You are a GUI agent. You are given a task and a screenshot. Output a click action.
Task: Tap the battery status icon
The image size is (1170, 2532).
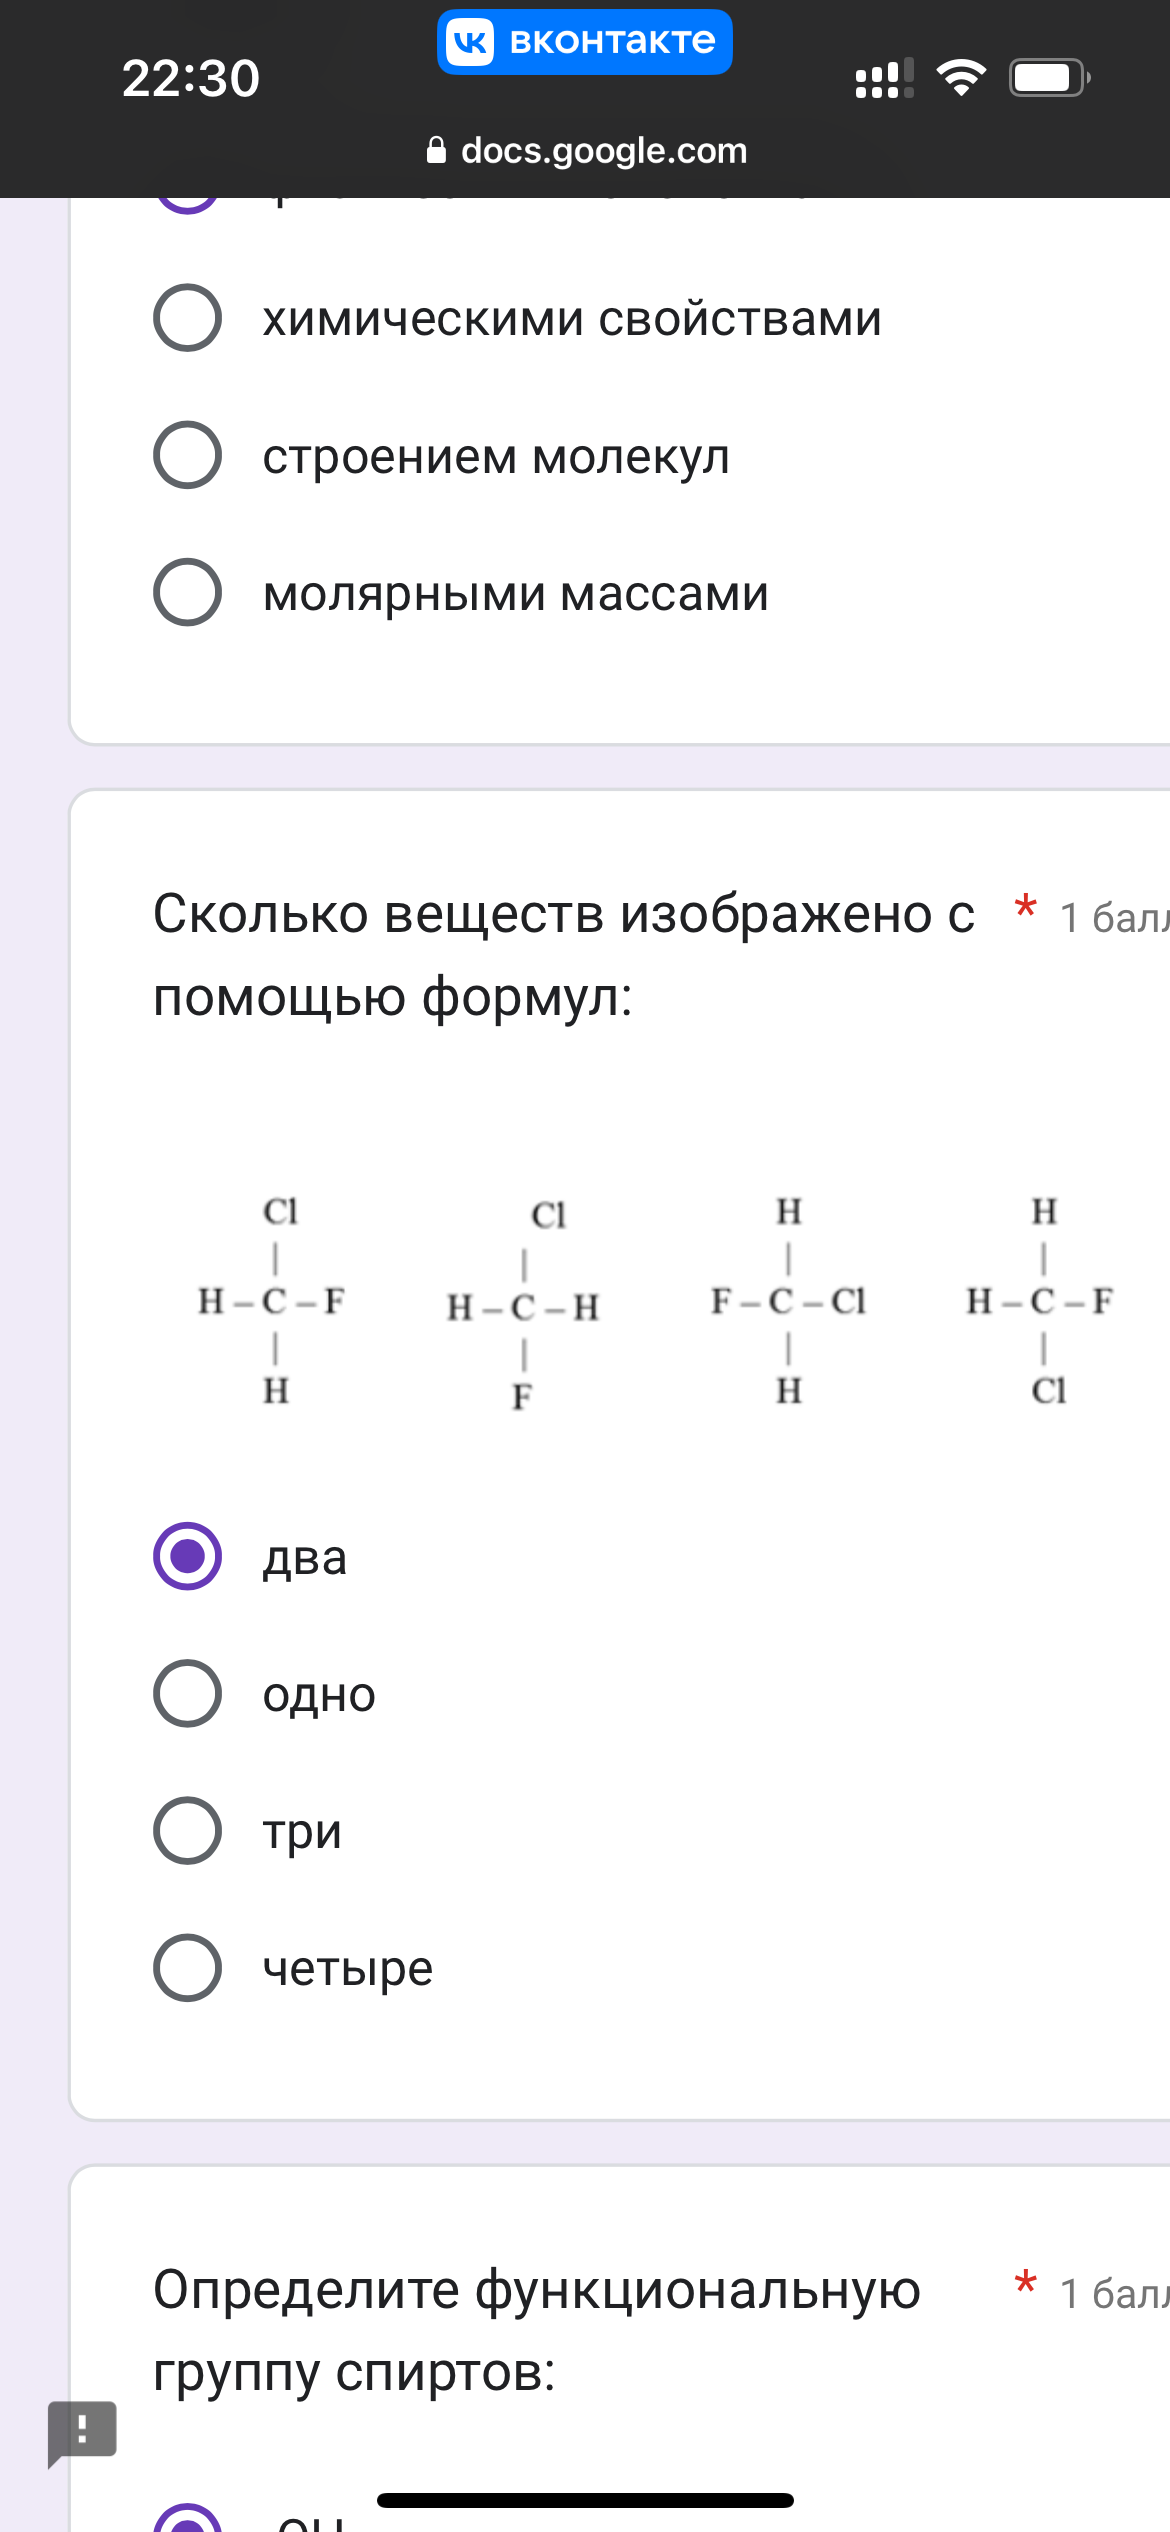(x=1049, y=78)
